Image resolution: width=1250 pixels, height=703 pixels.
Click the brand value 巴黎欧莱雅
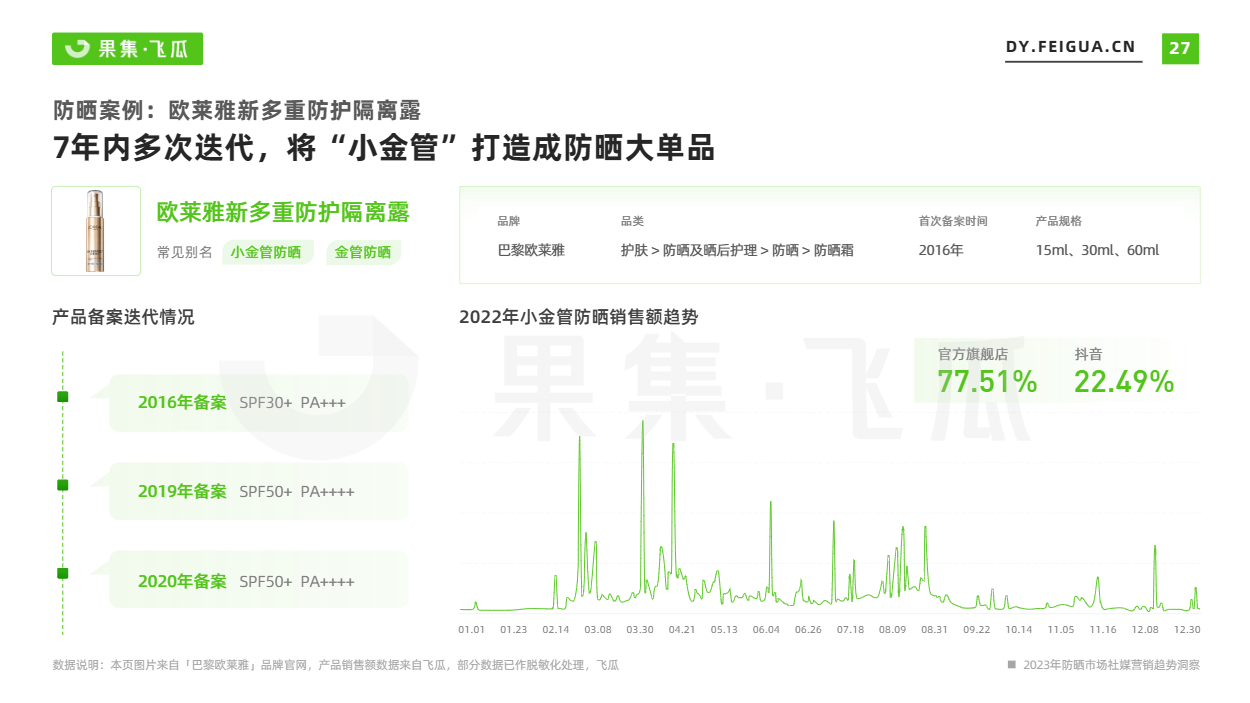click(x=531, y=250)
